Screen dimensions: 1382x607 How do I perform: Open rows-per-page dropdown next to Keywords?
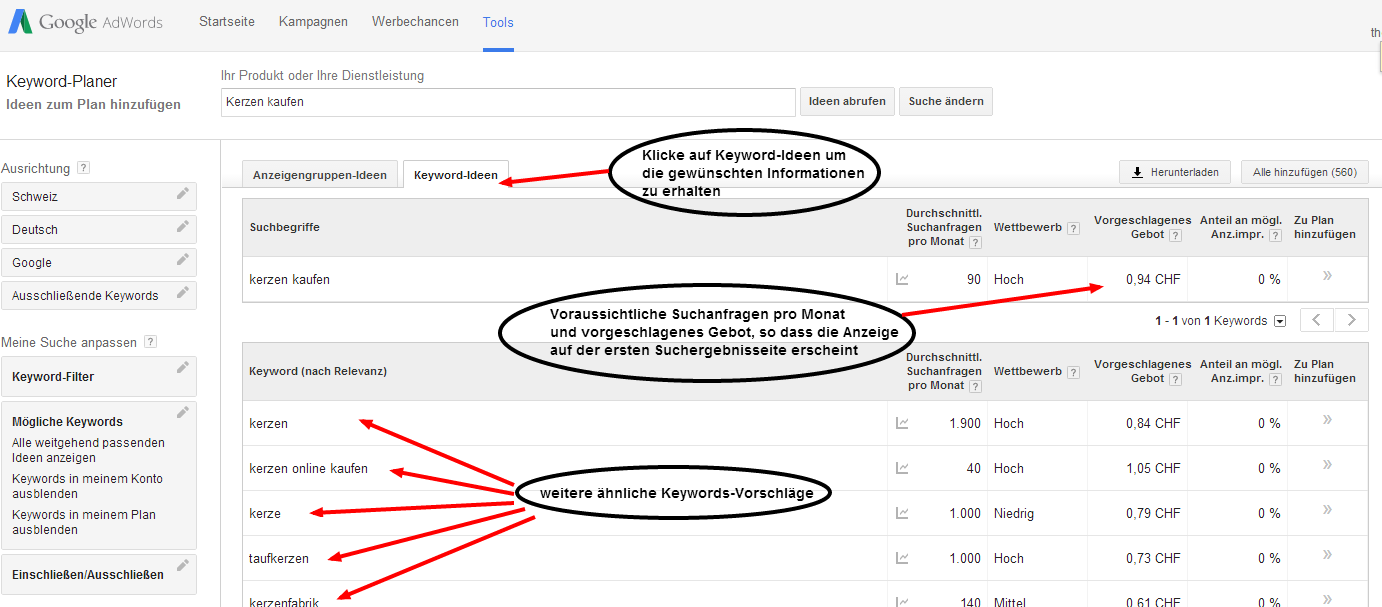pos(1279,321)
